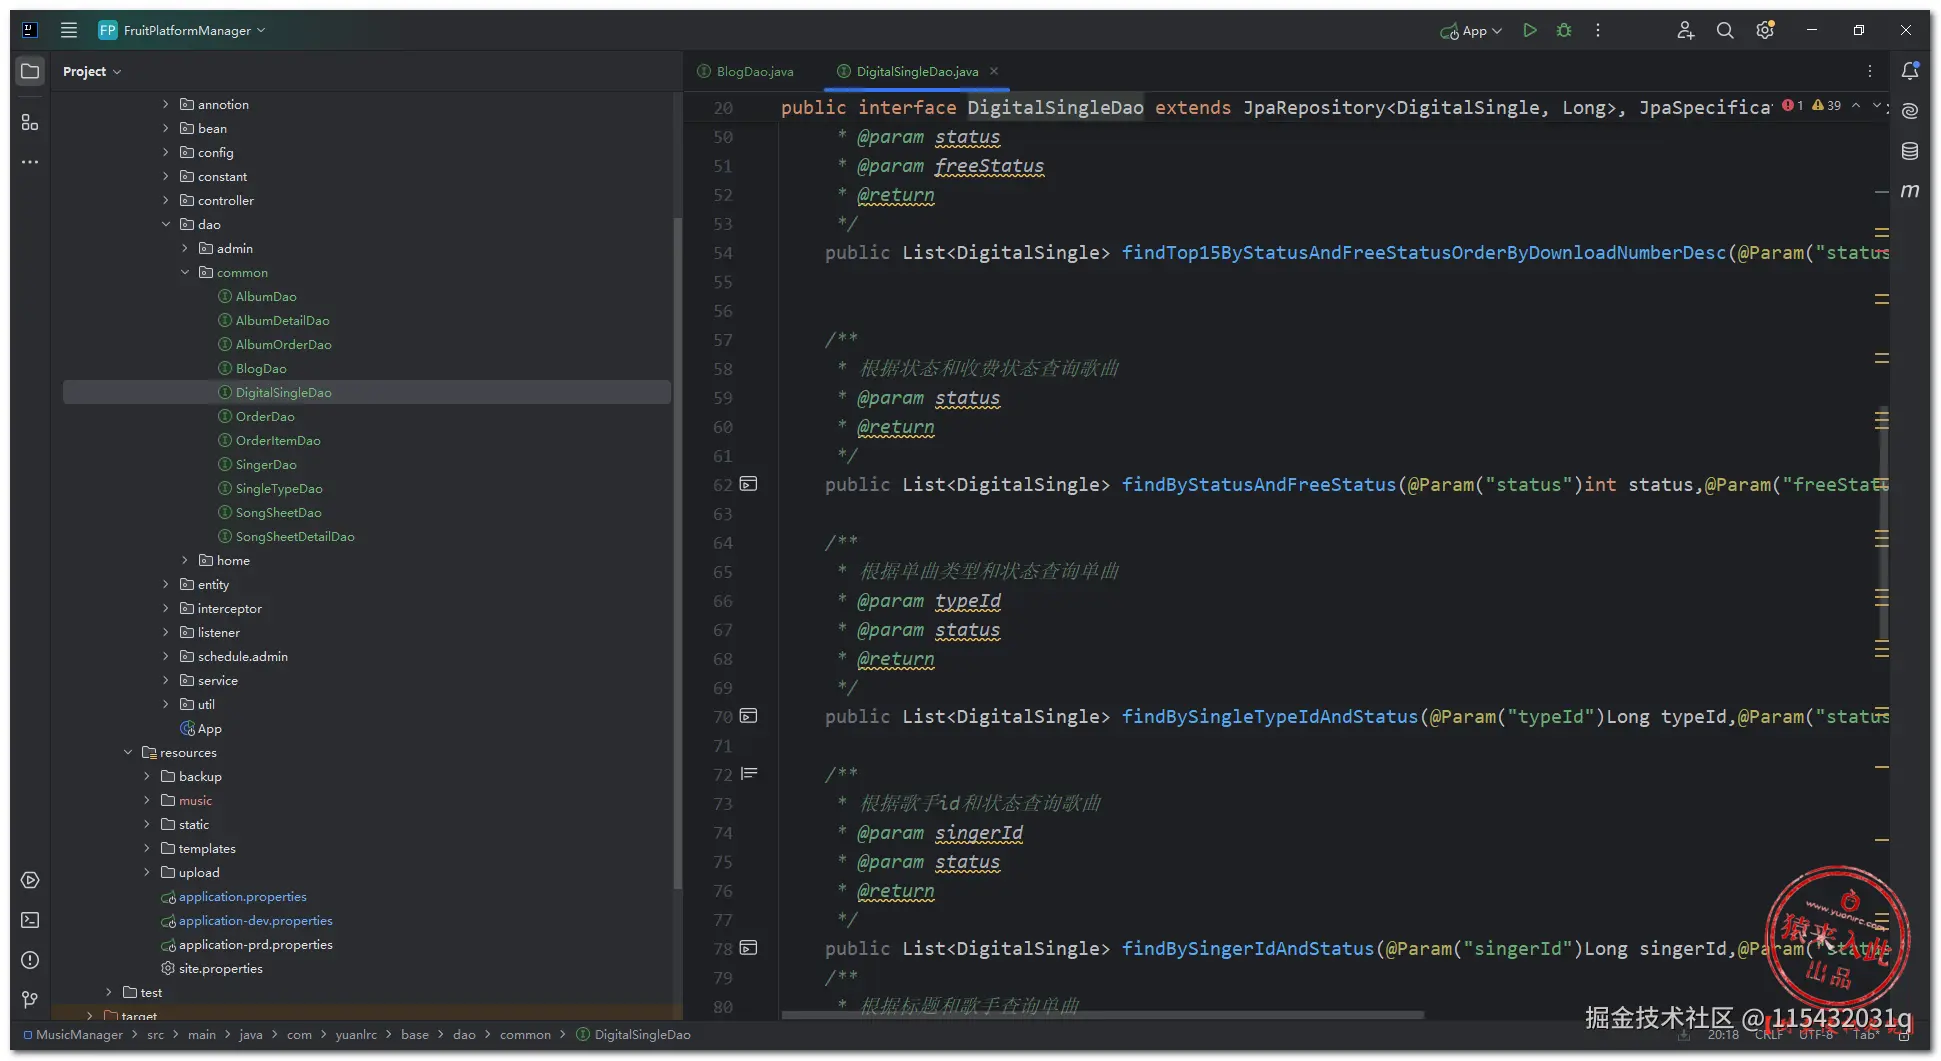Screen dimensions: 1941x1061
Task: Open editor tab options menu
Action: coord(1870,71)
